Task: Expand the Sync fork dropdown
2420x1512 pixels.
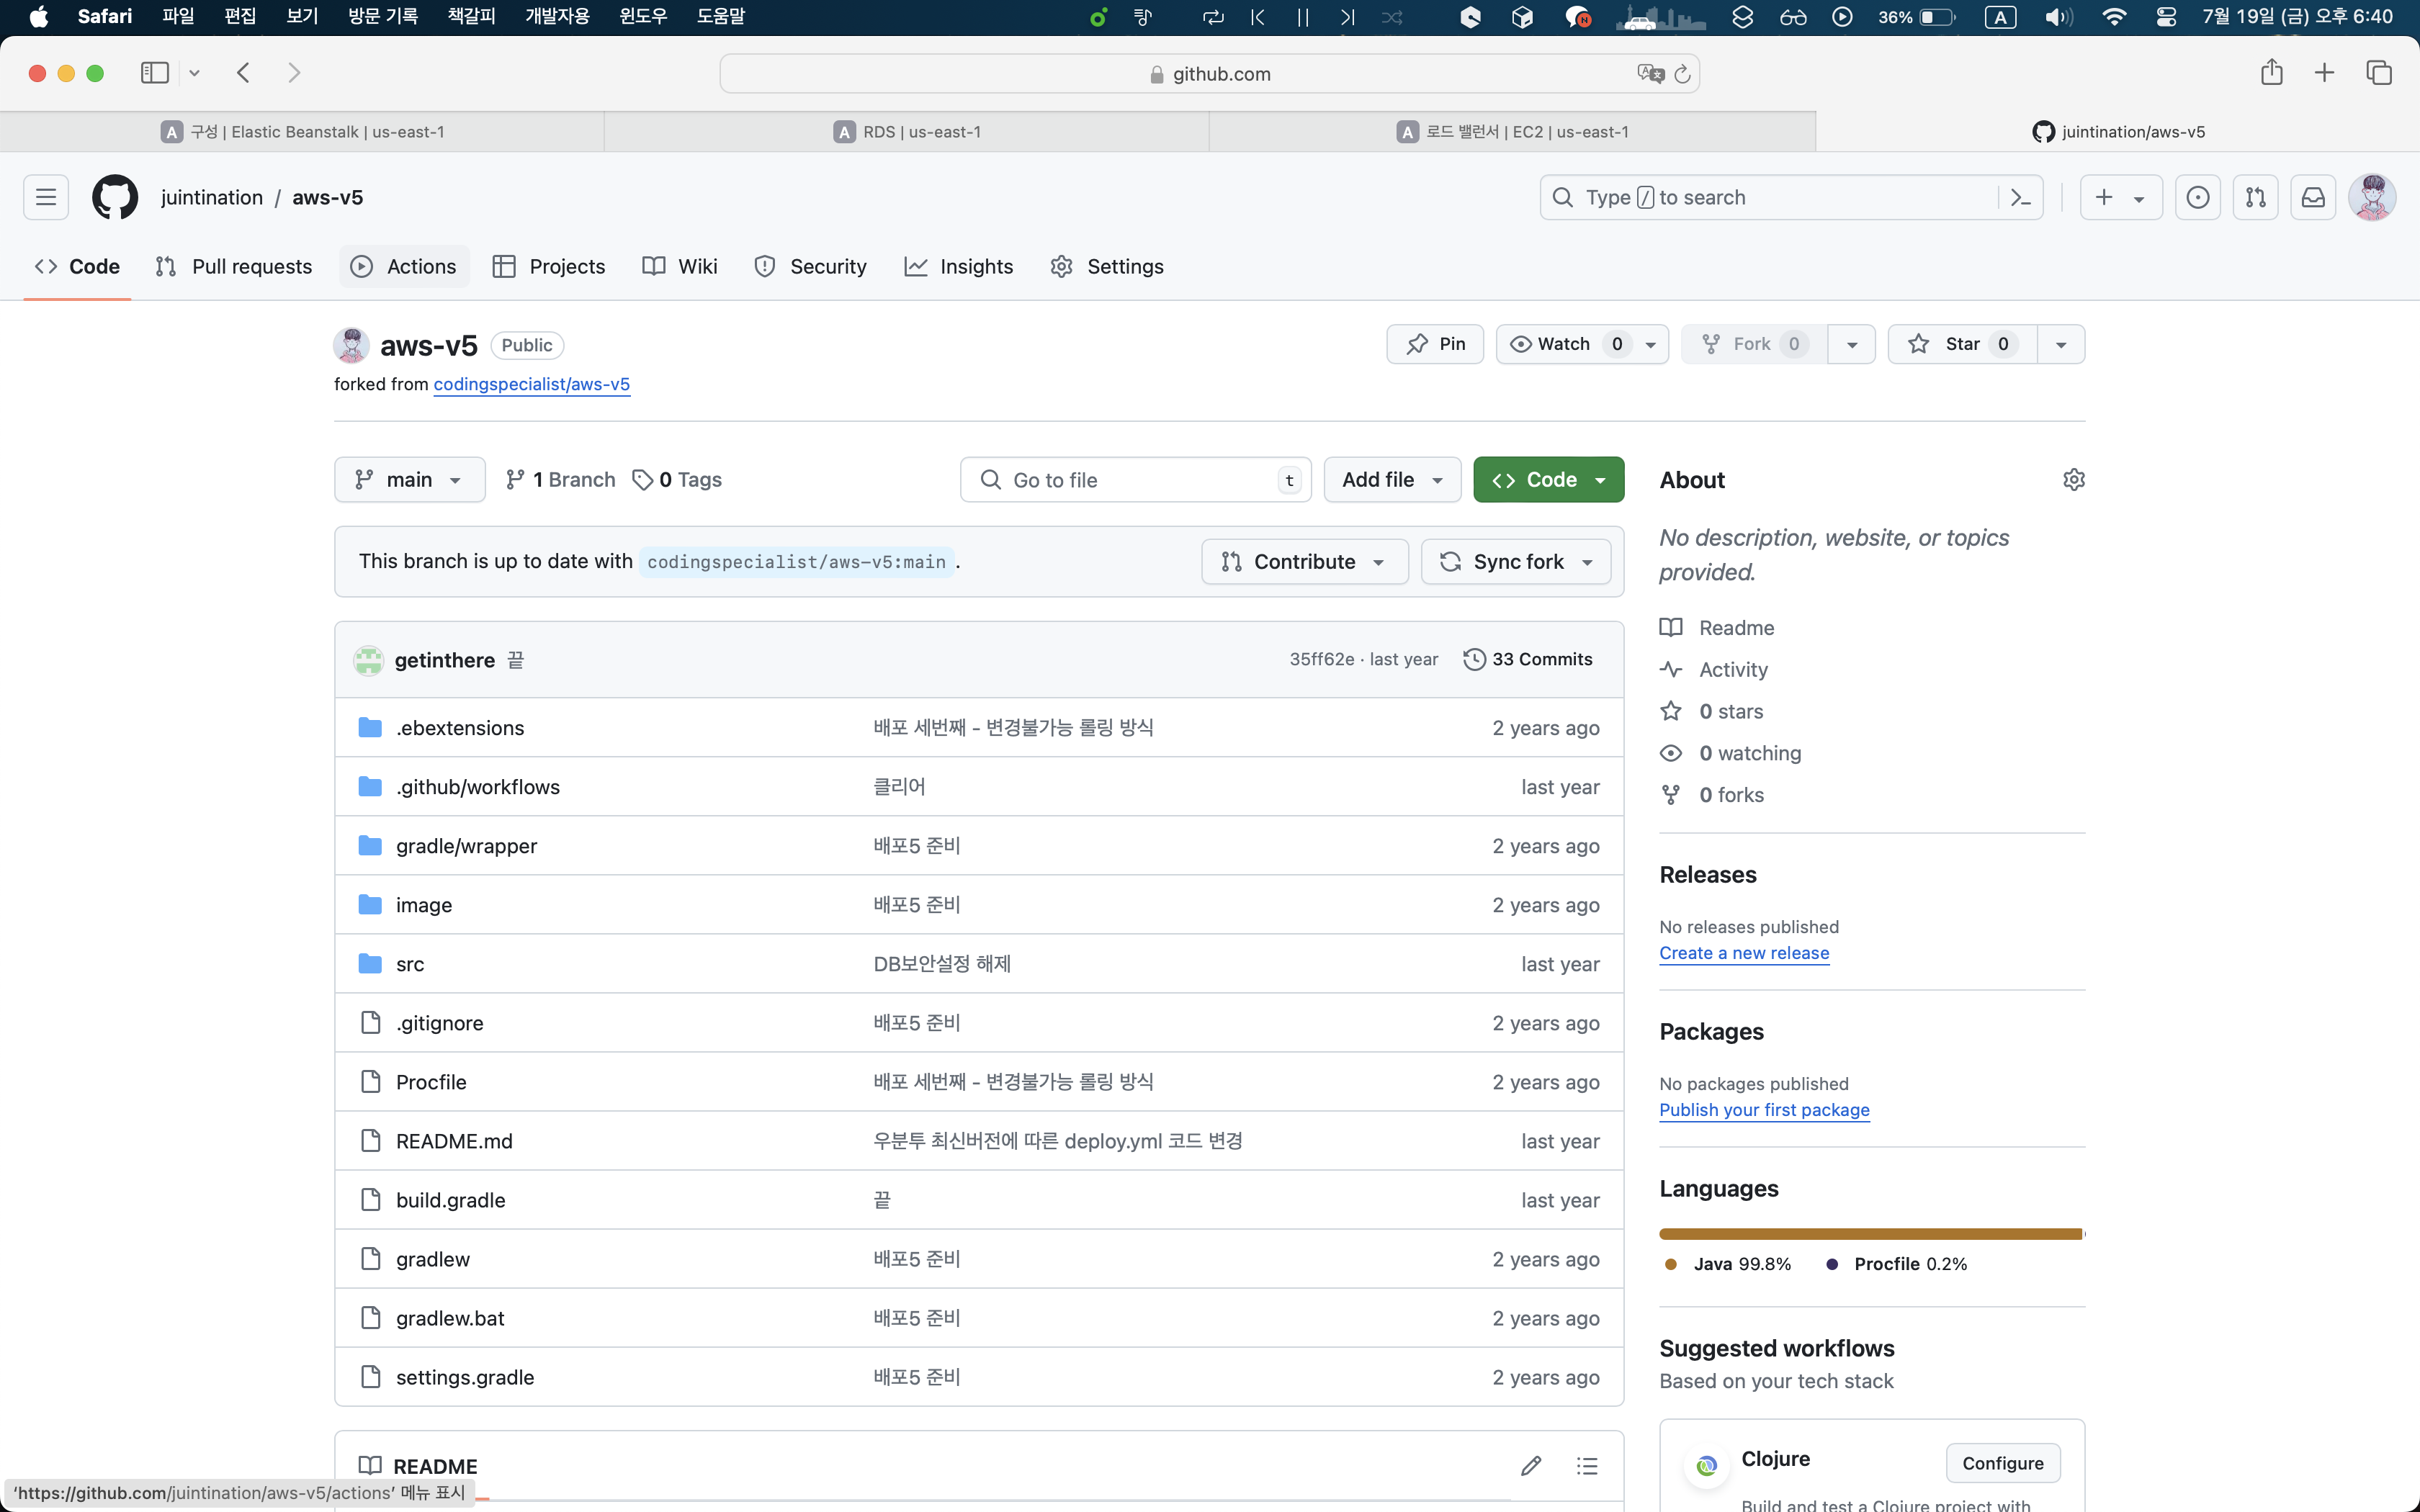Action: 1515,562
